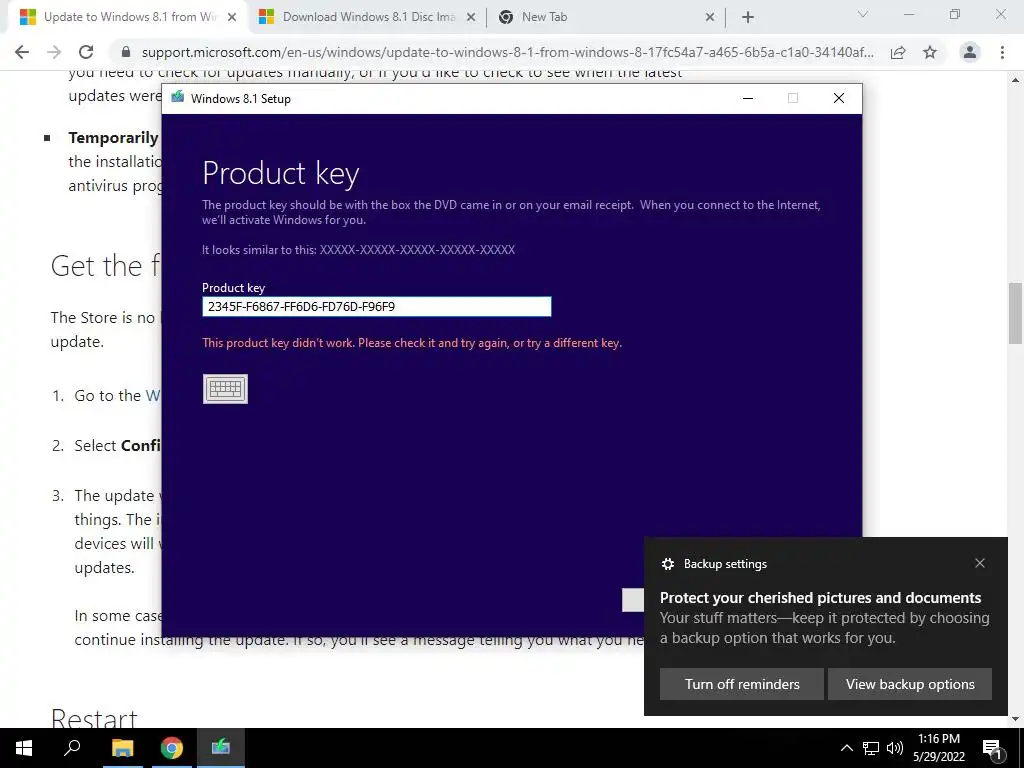Bookmark this page with the star

[x=930, y=52]
